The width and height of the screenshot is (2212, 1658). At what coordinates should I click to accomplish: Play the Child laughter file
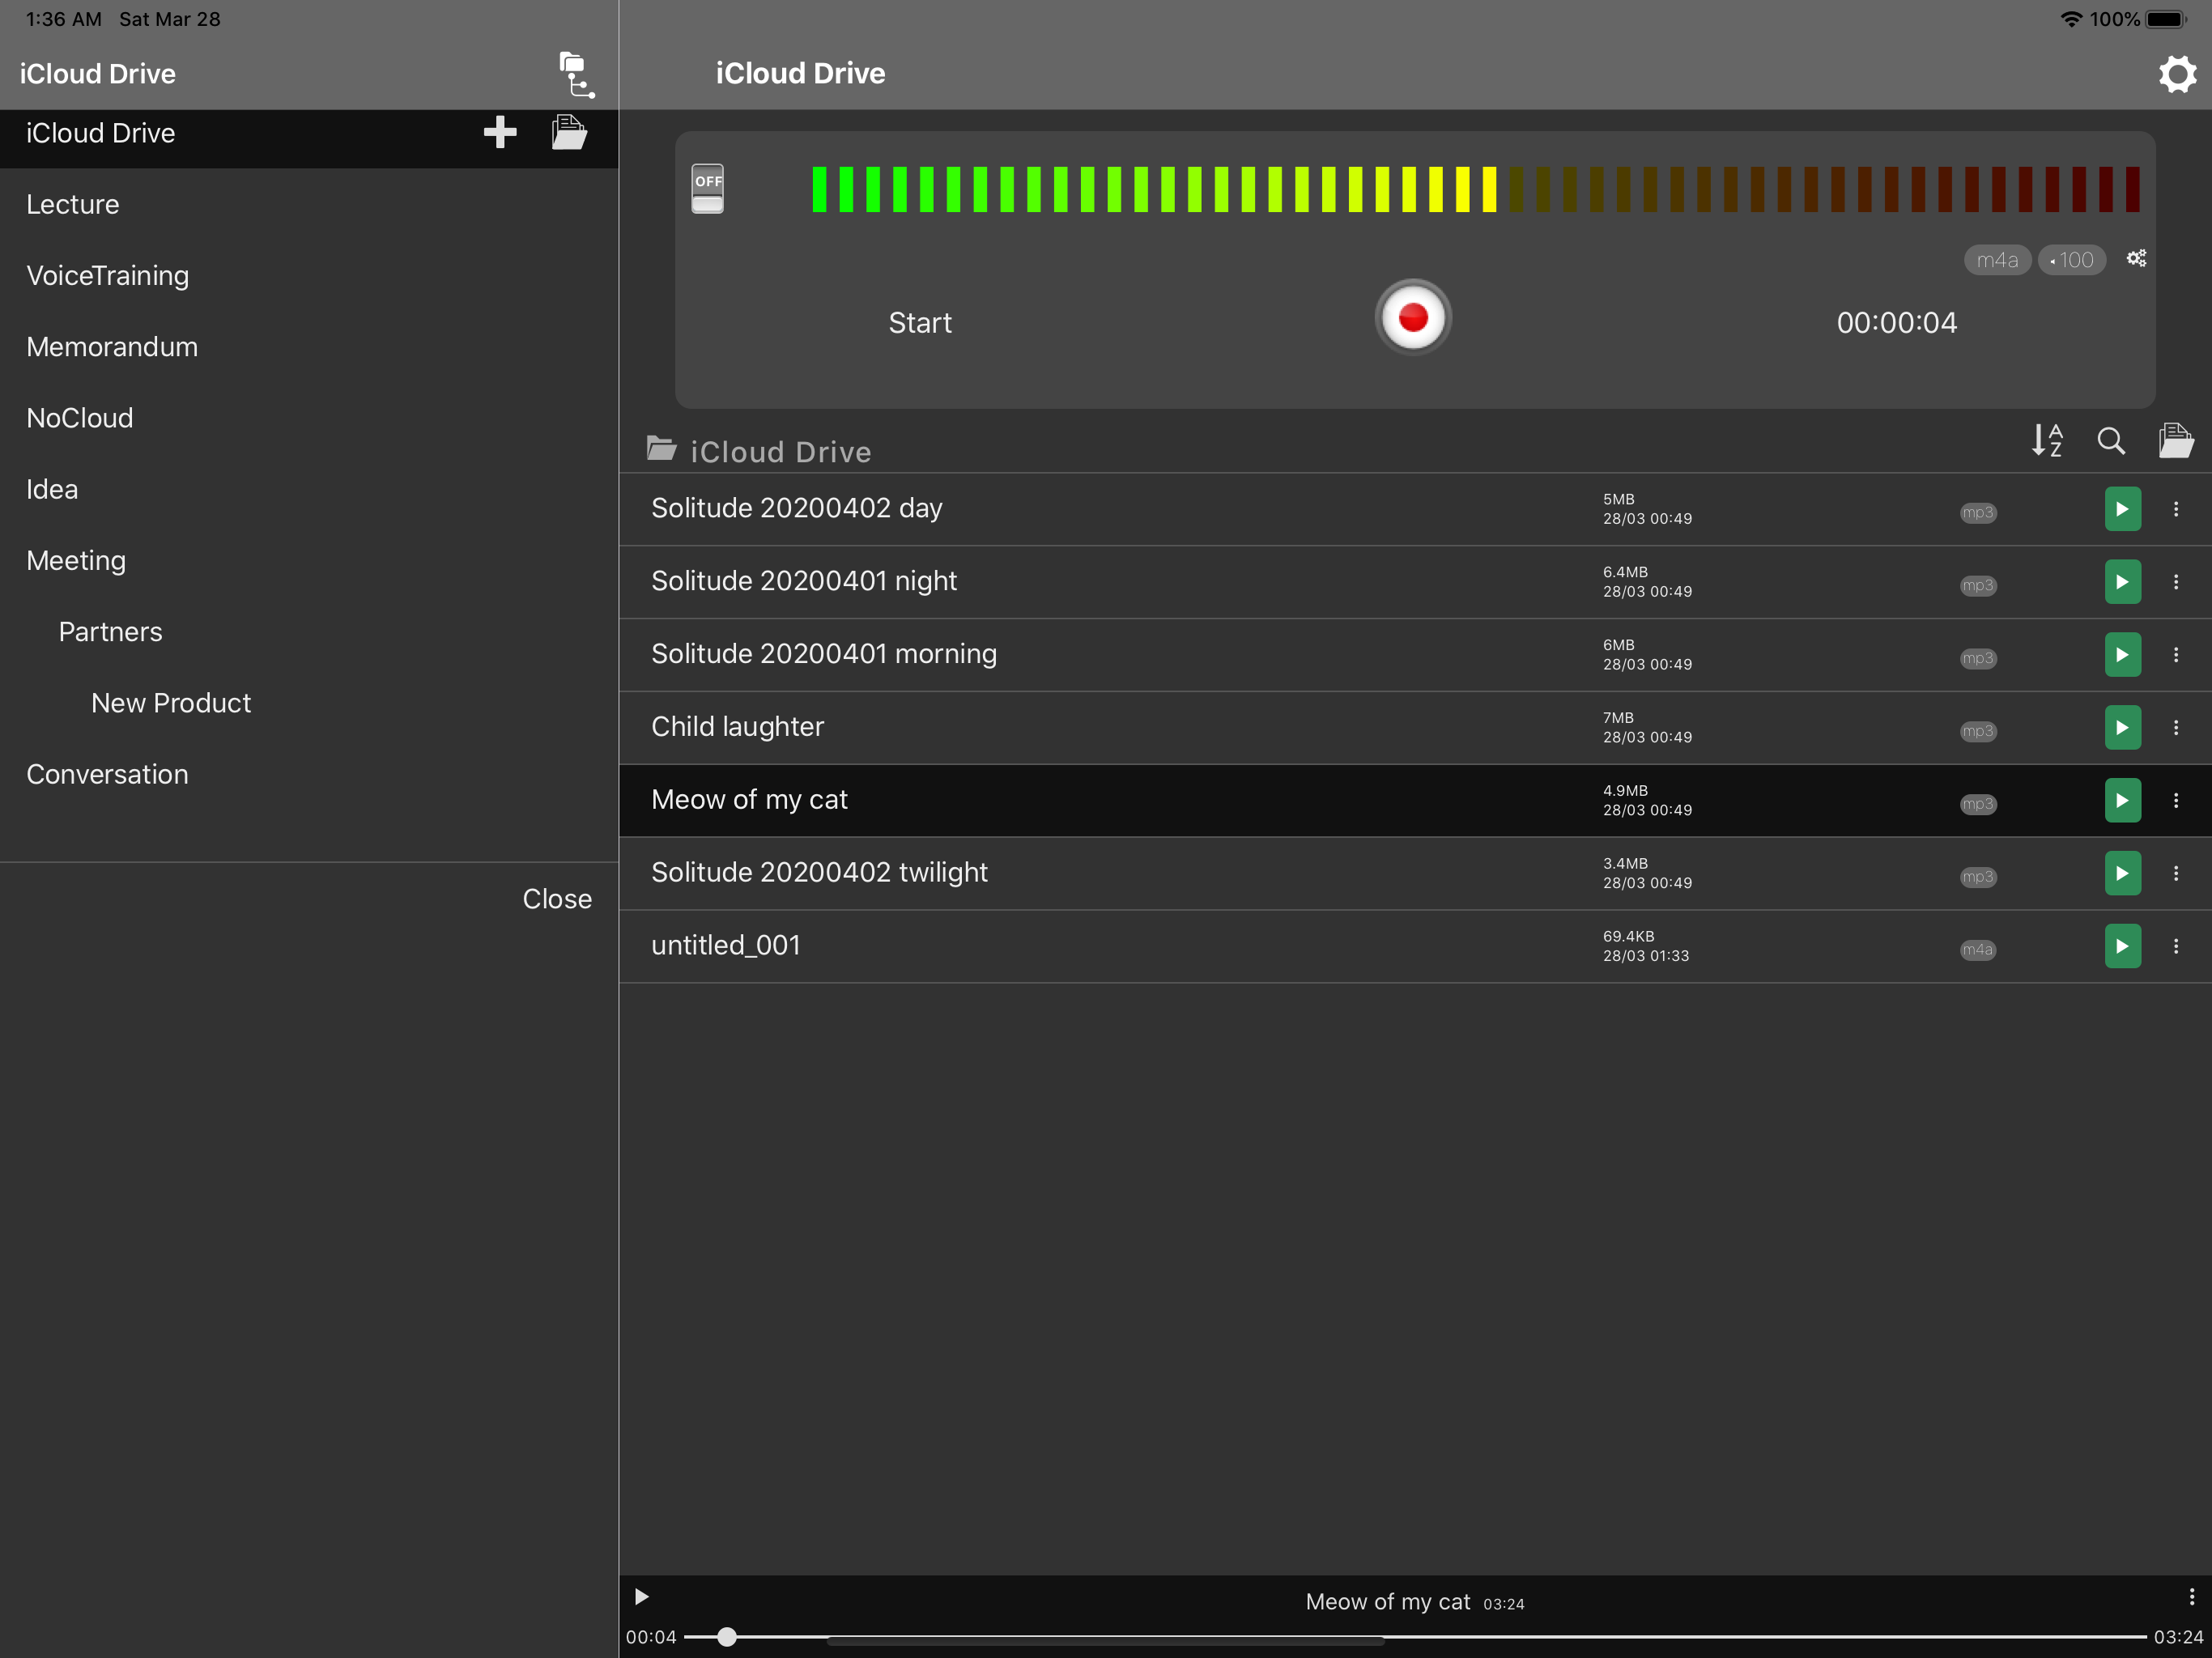(2122, 728)
